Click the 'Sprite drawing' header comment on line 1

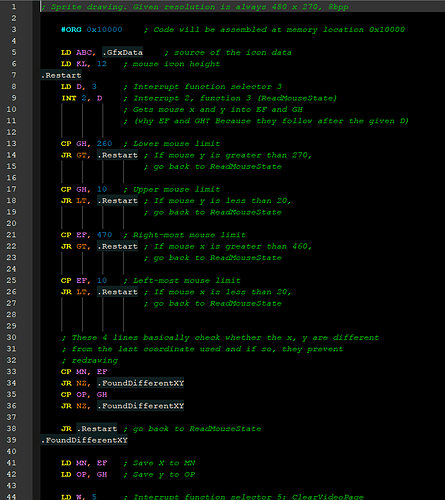(x=195, y=7)
